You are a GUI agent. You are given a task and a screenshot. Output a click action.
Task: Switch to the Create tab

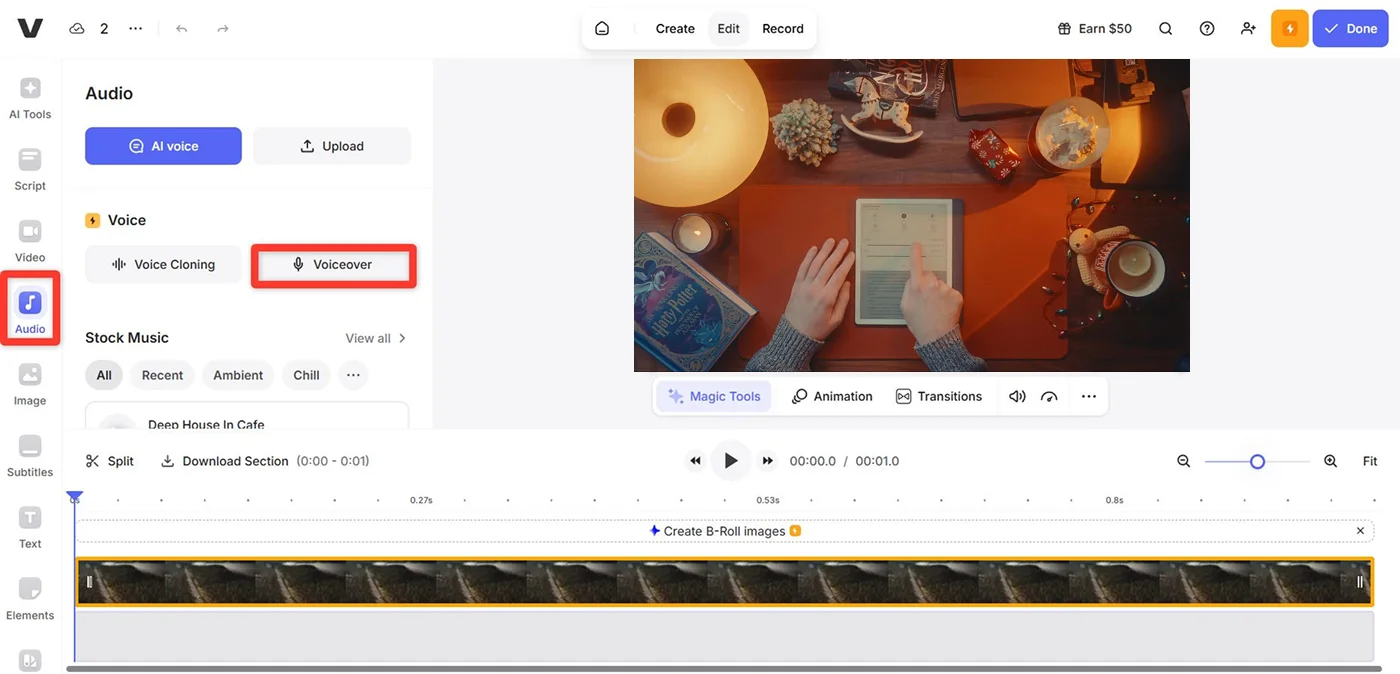[675, 29]
